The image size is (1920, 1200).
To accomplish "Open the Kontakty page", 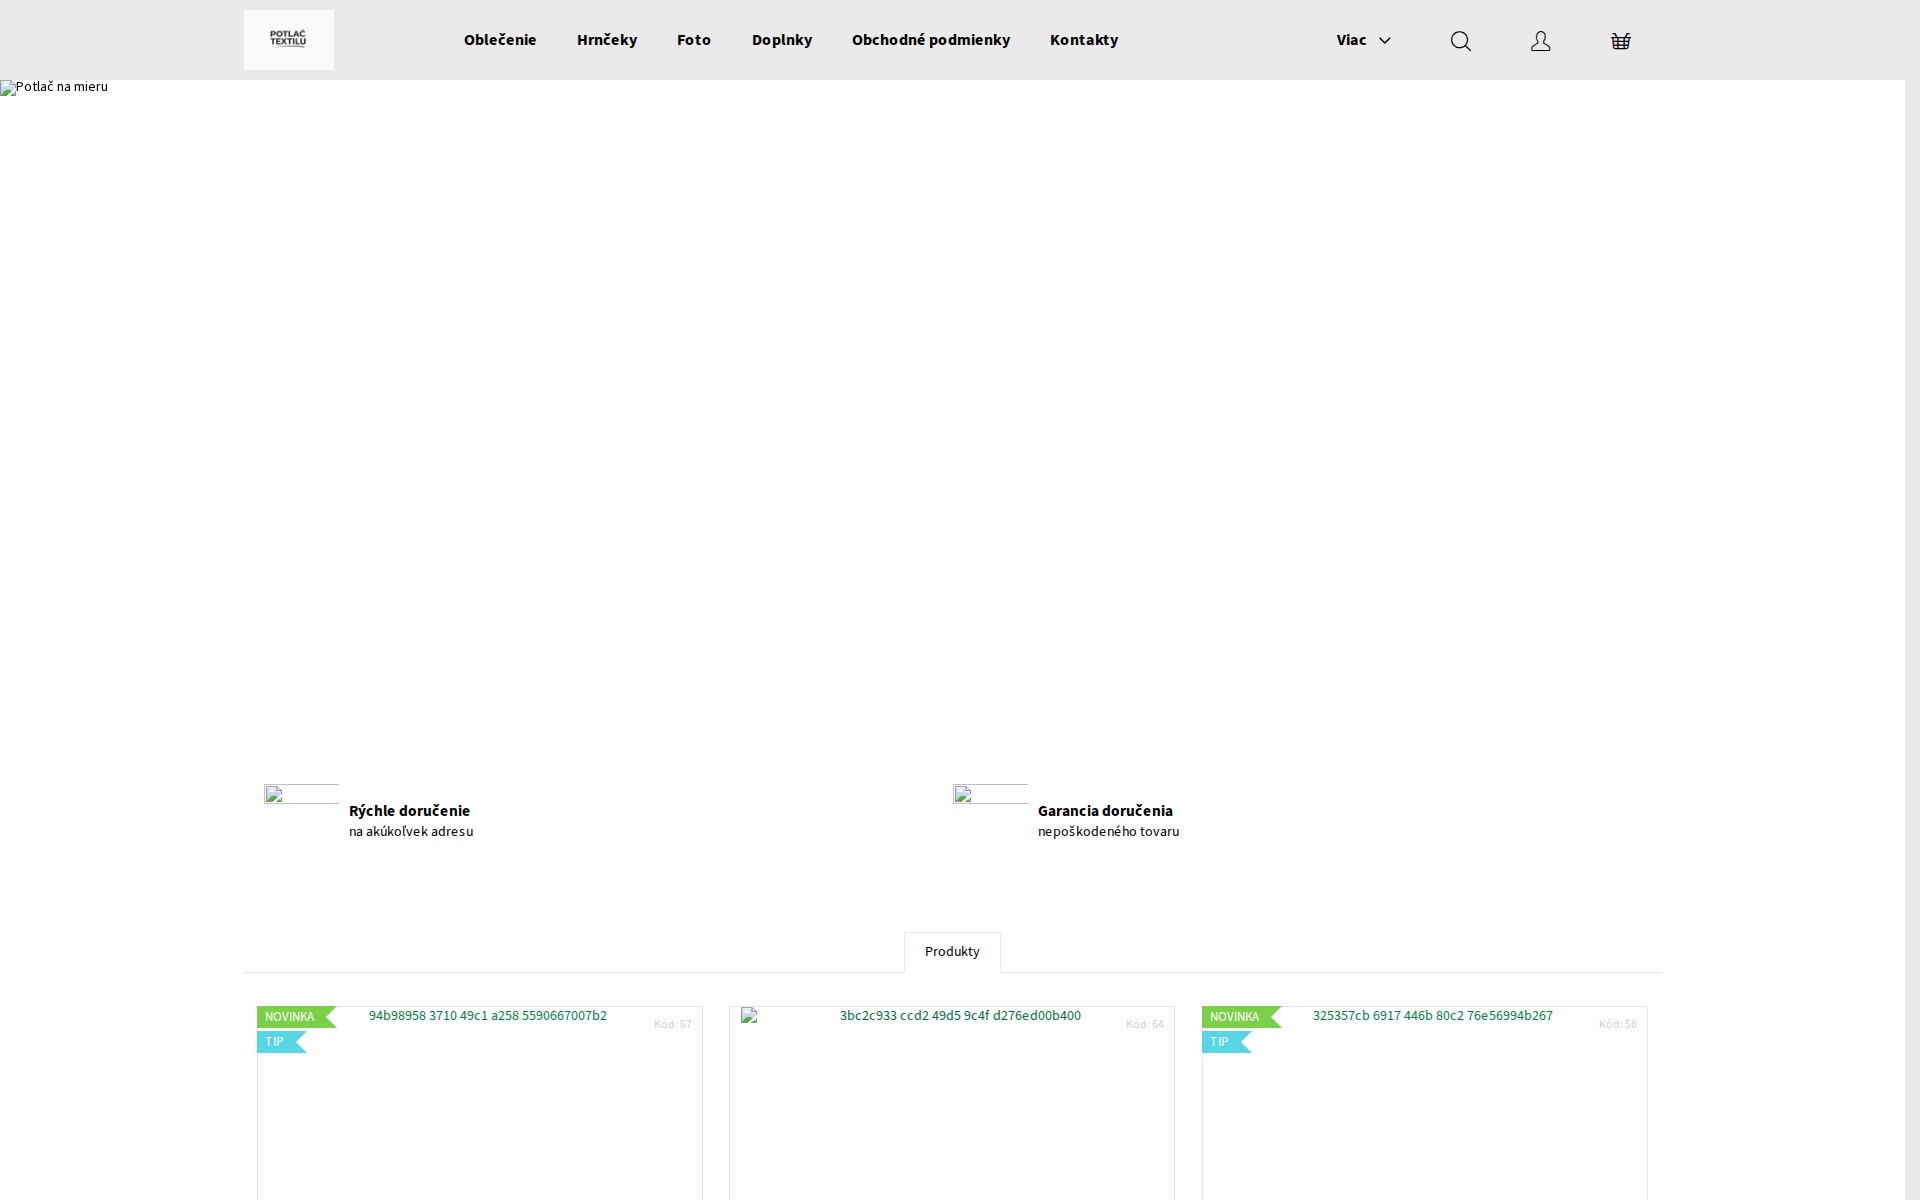I will (1083, 40).
